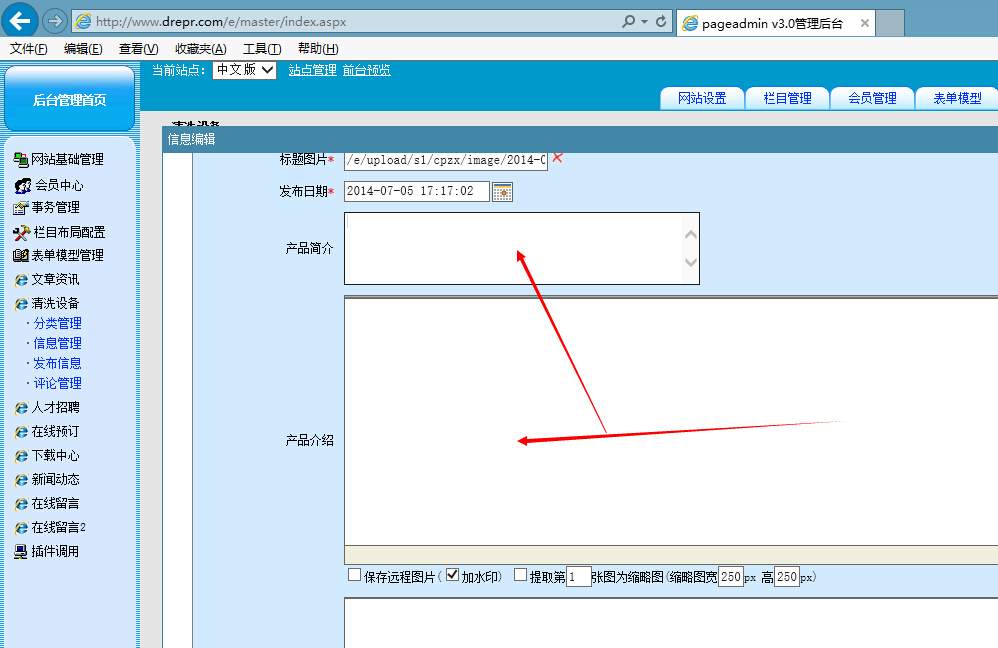
Task: Open the 中文版 site dropdown
Action: pos(244,70)
